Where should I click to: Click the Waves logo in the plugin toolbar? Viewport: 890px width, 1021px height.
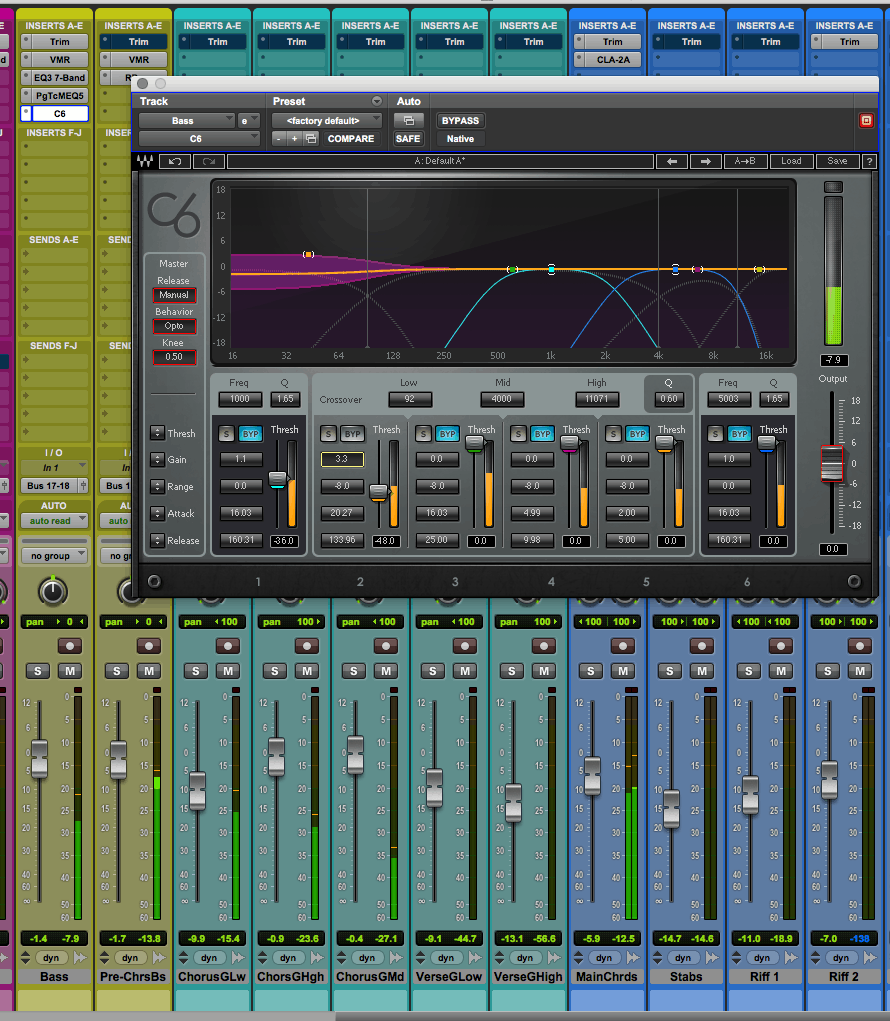146,161
